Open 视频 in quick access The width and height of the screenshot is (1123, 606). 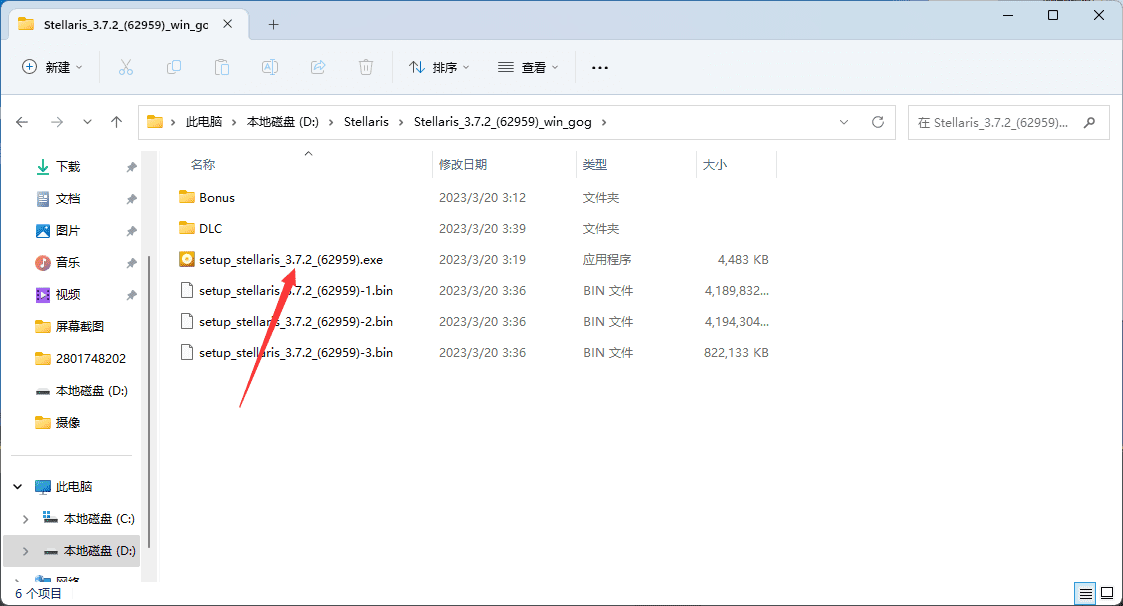tap(68, 294)
